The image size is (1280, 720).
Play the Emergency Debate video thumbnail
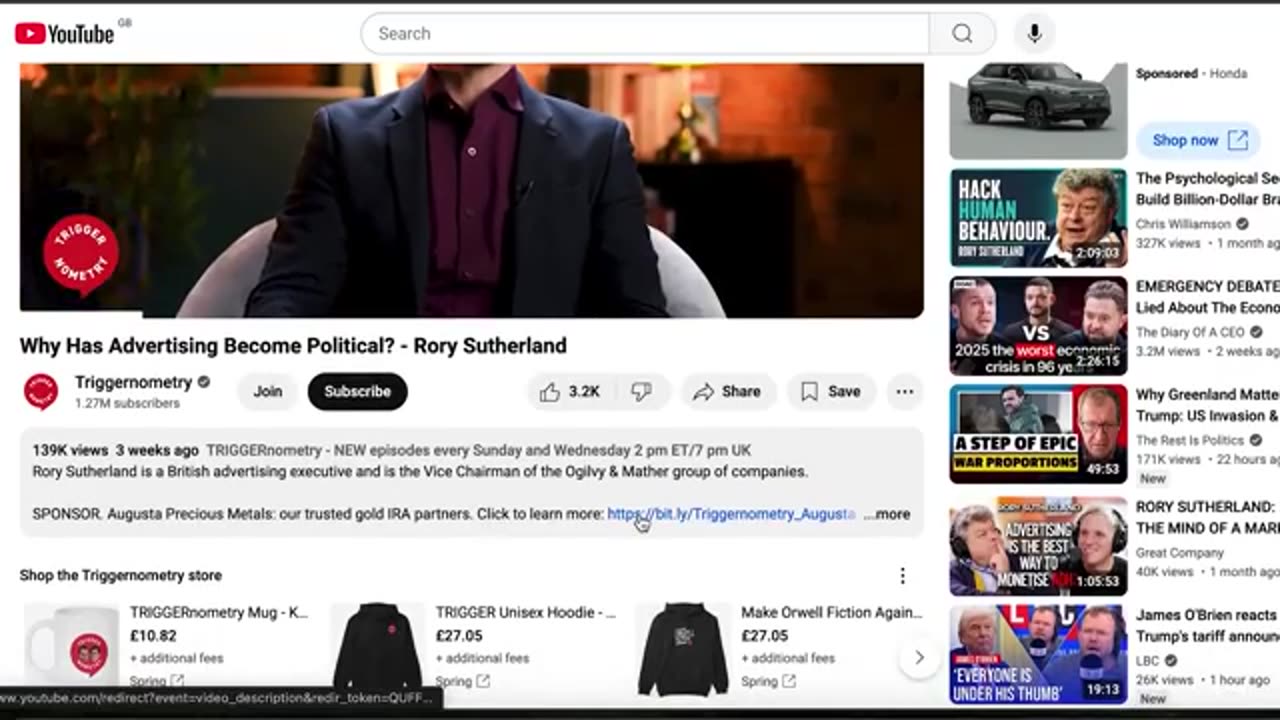pyautogui.click(x=1038, y=326)
